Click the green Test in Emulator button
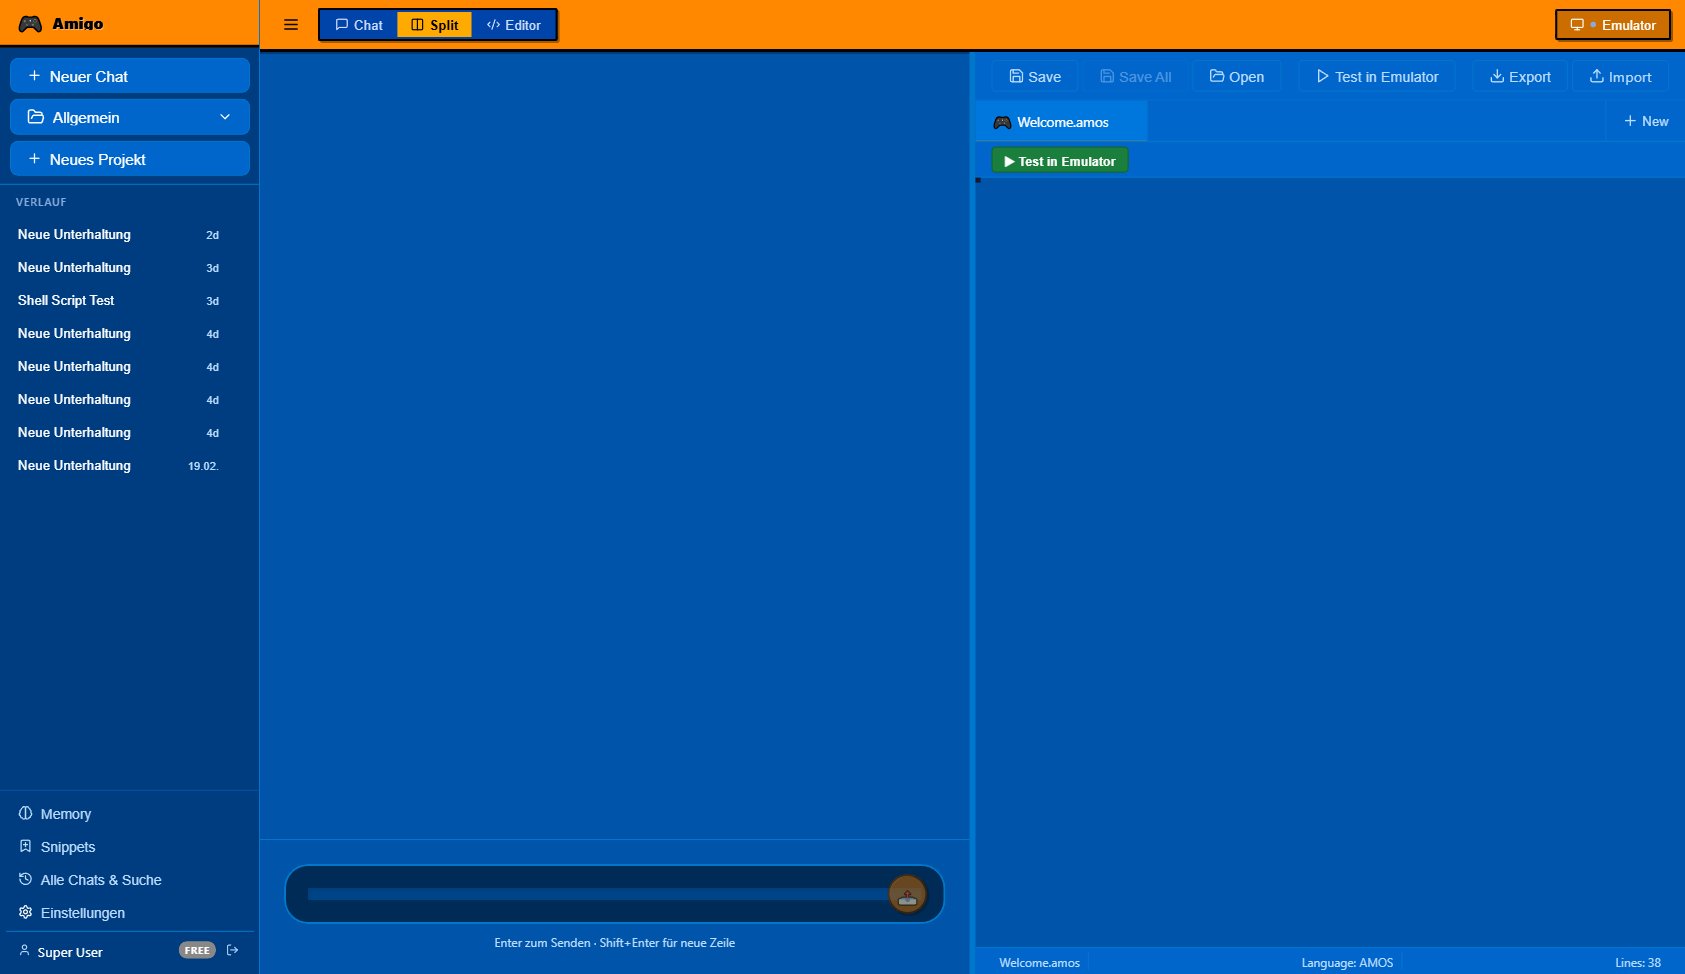1685x974 pixels. (x=1060, y=160)
